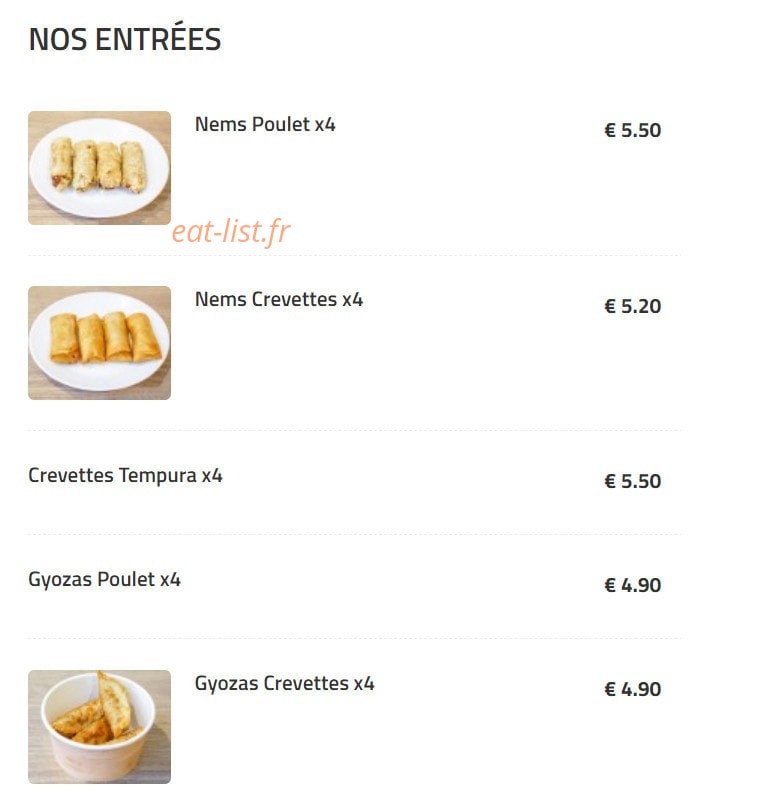Image resolution: width=765 pixels, height=810 pixels.
Task: Select the Nems Crevettes x4 item name
Action: 279,300
